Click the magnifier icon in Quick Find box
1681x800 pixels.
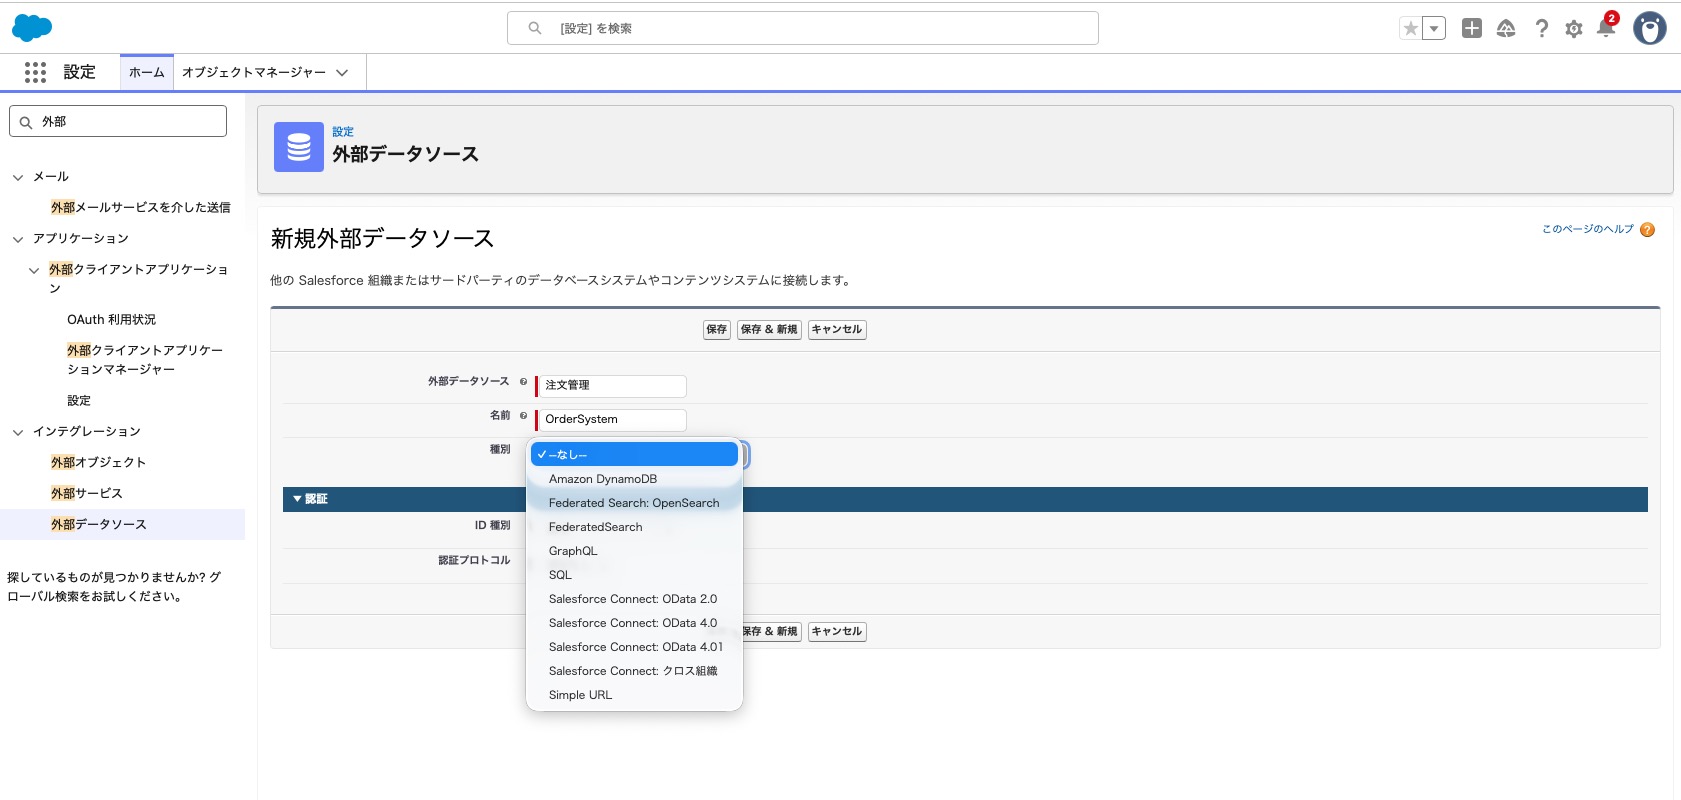point(26,122)
